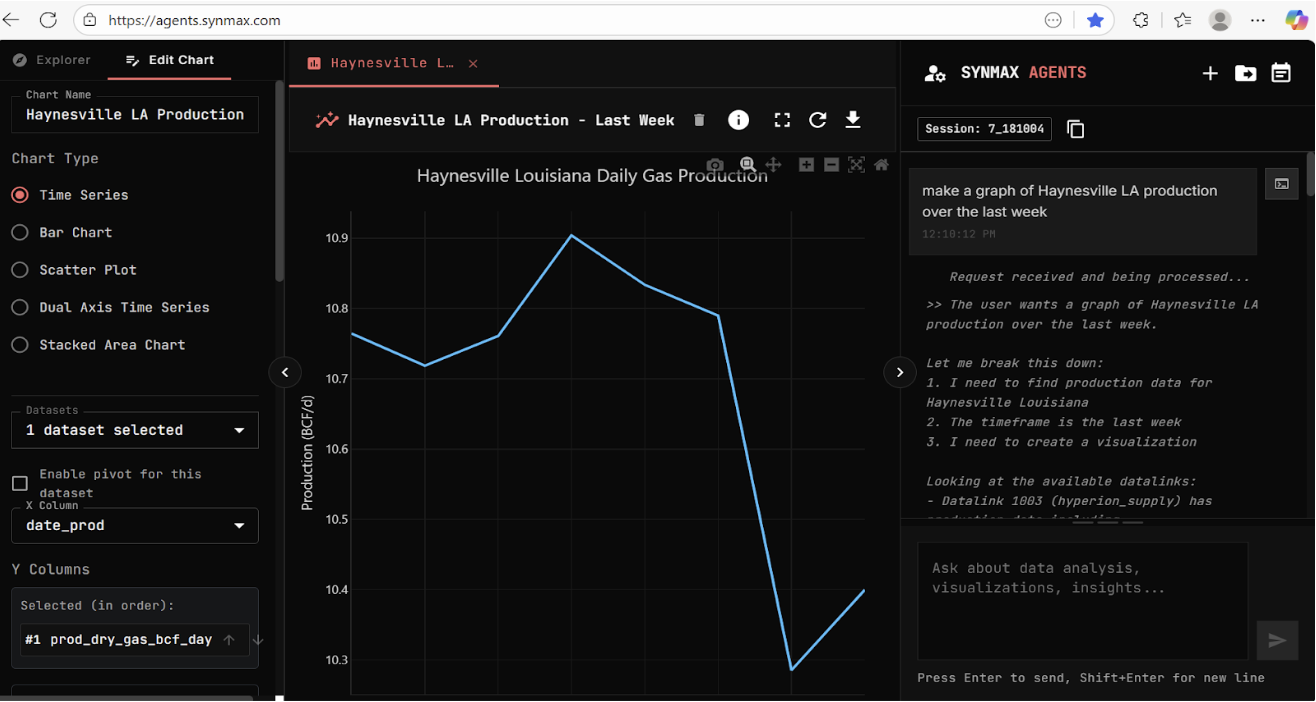
Task: Open chart info icon
Action: pos(738,120)
